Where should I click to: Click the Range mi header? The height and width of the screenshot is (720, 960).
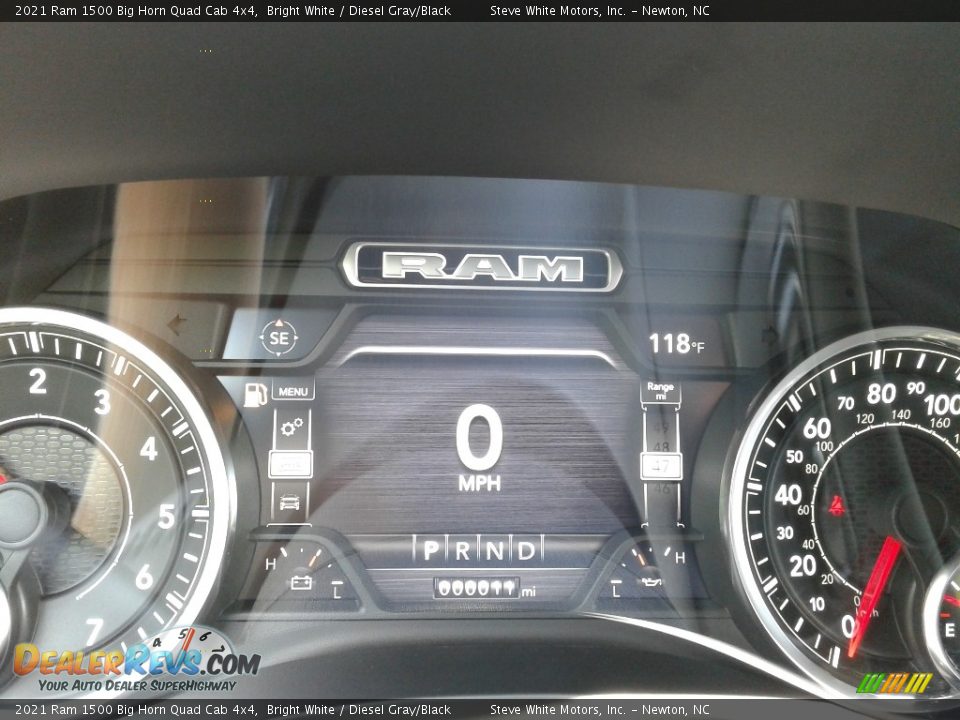pos(660,391)
